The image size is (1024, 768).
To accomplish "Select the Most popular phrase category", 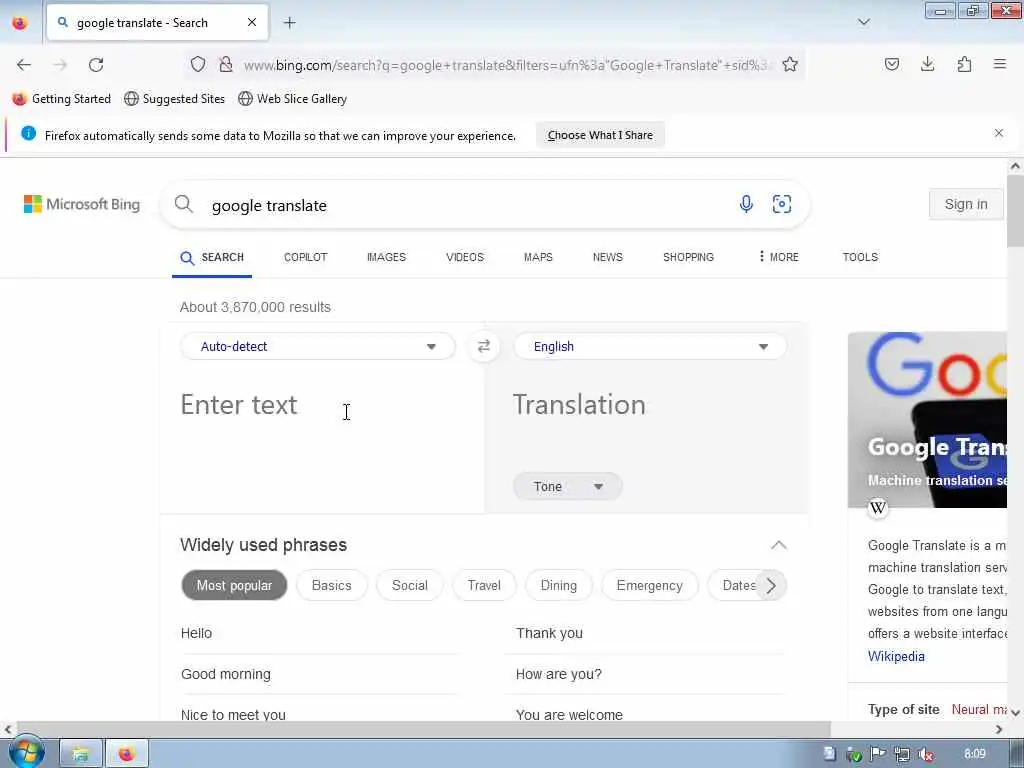I will (x=234, y=585).
